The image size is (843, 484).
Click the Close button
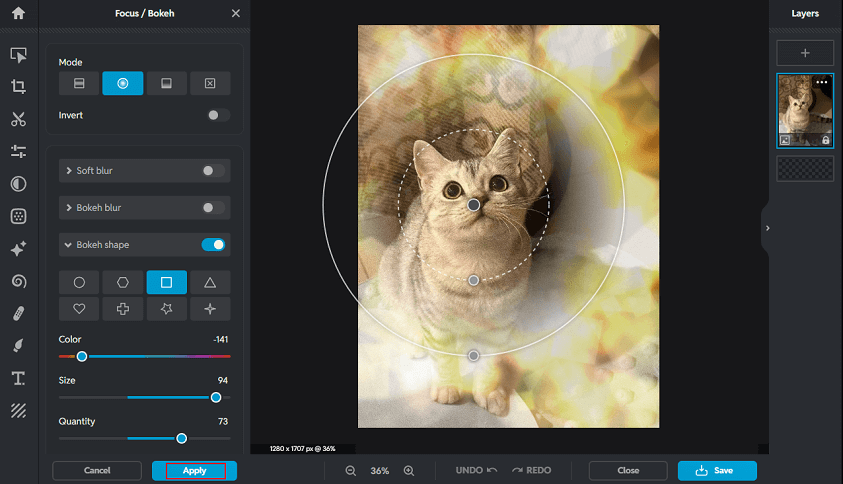pos(628,471)
